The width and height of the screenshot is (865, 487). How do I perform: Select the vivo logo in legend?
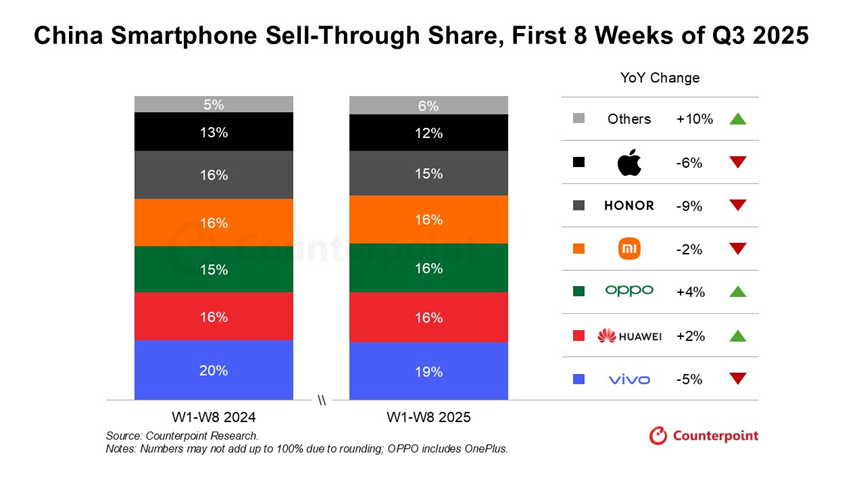(629, 379)
